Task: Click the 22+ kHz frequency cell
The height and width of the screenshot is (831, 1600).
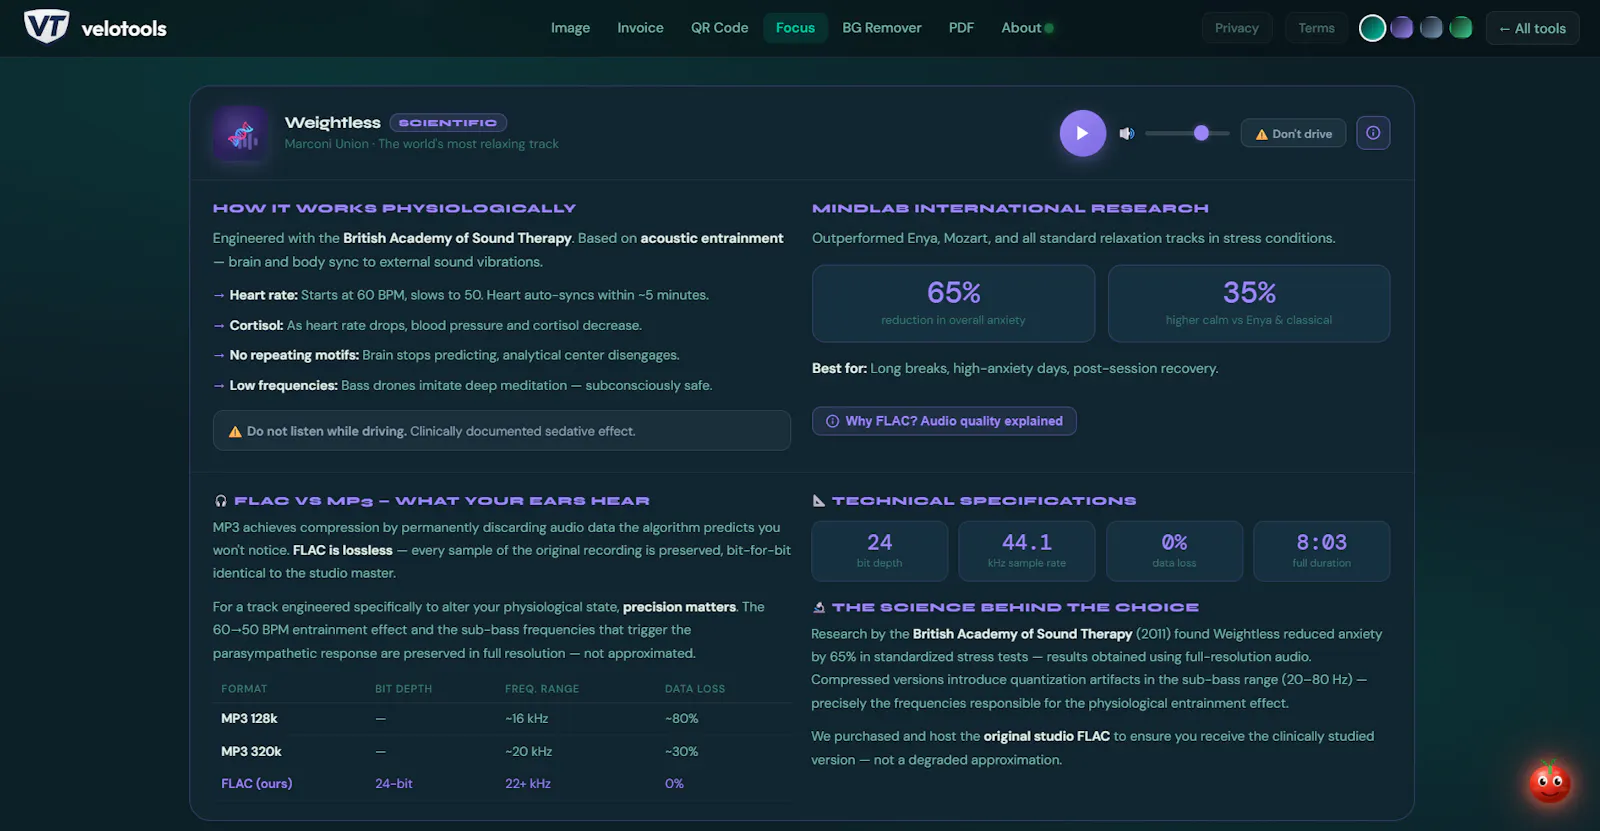Action: [528, 783]
